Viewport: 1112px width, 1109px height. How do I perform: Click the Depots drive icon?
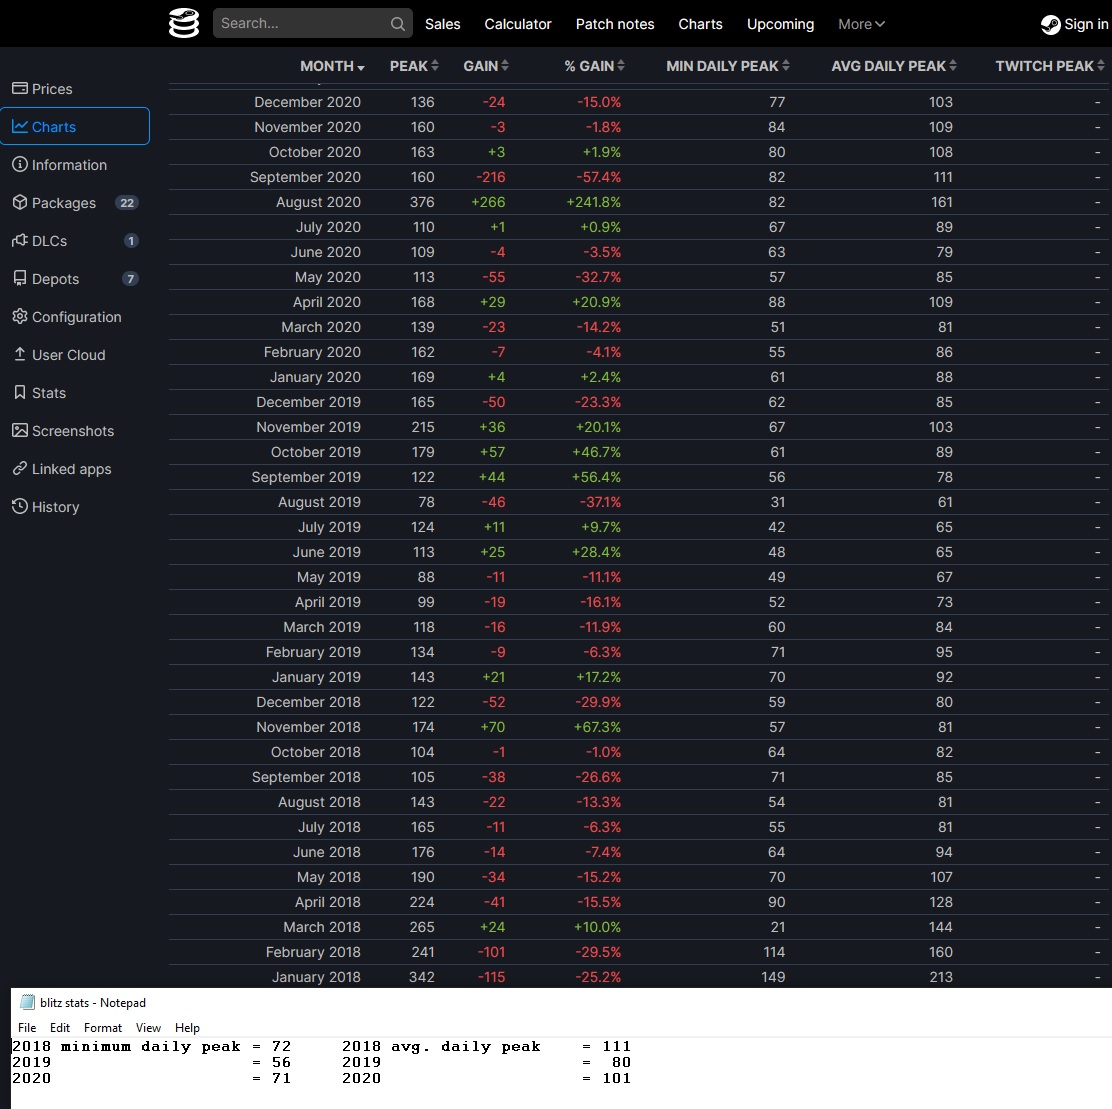pos(20,279)
